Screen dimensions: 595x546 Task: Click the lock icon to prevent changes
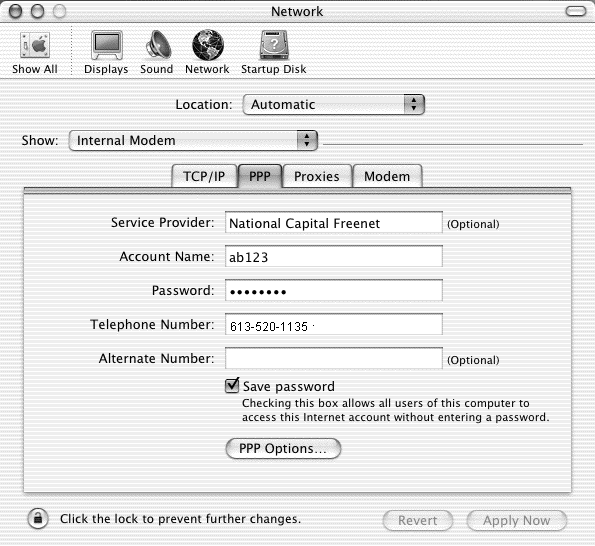click(38, 518)
